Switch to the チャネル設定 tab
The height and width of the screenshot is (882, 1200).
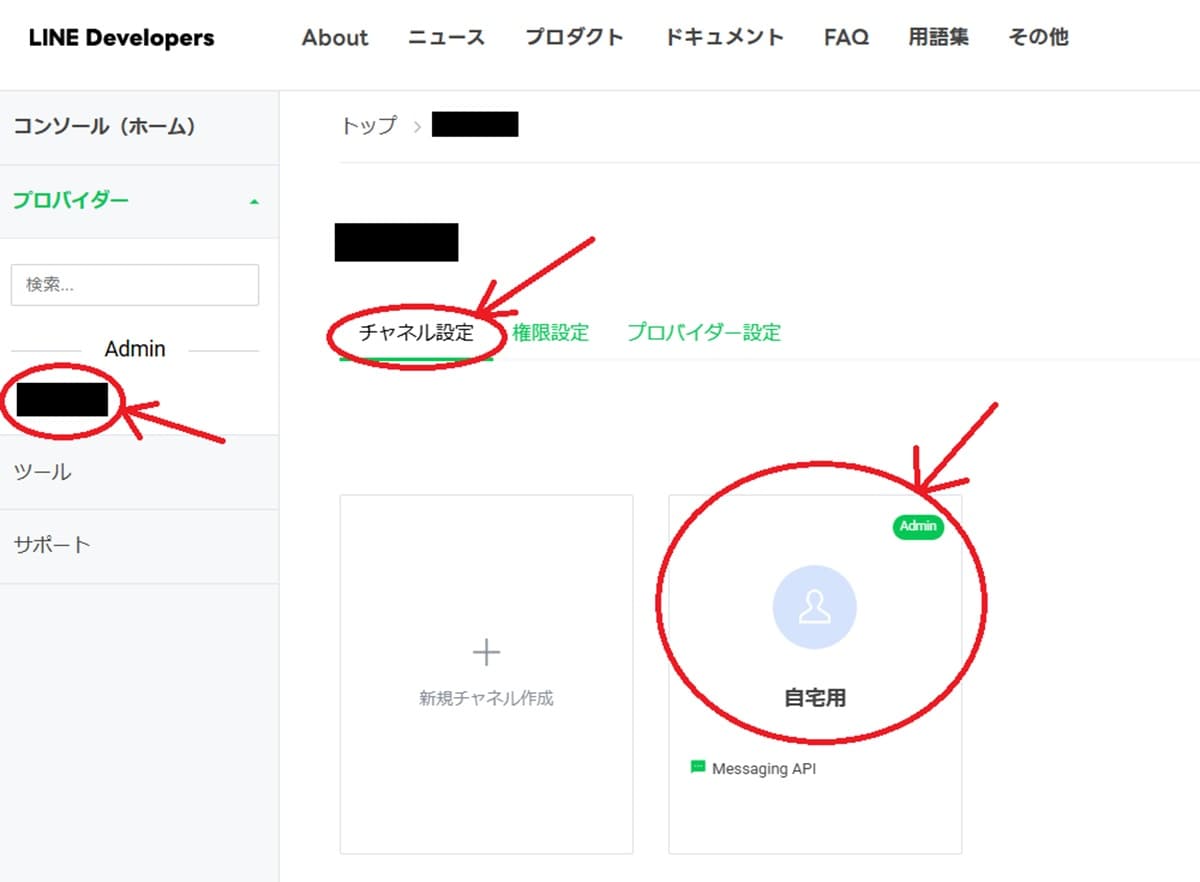click(416, 333)
